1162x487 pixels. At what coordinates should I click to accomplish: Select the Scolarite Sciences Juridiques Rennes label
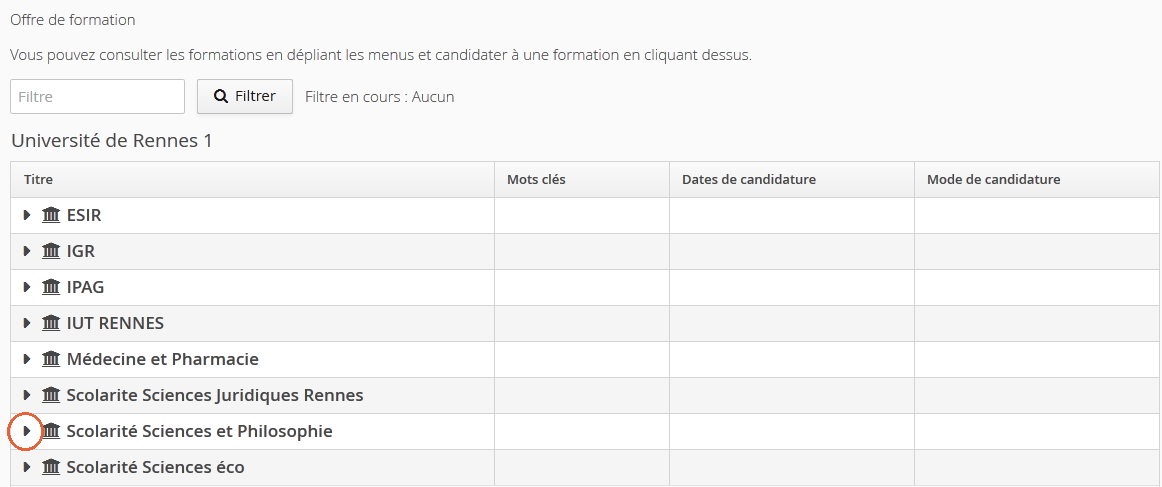pos(215,395)
